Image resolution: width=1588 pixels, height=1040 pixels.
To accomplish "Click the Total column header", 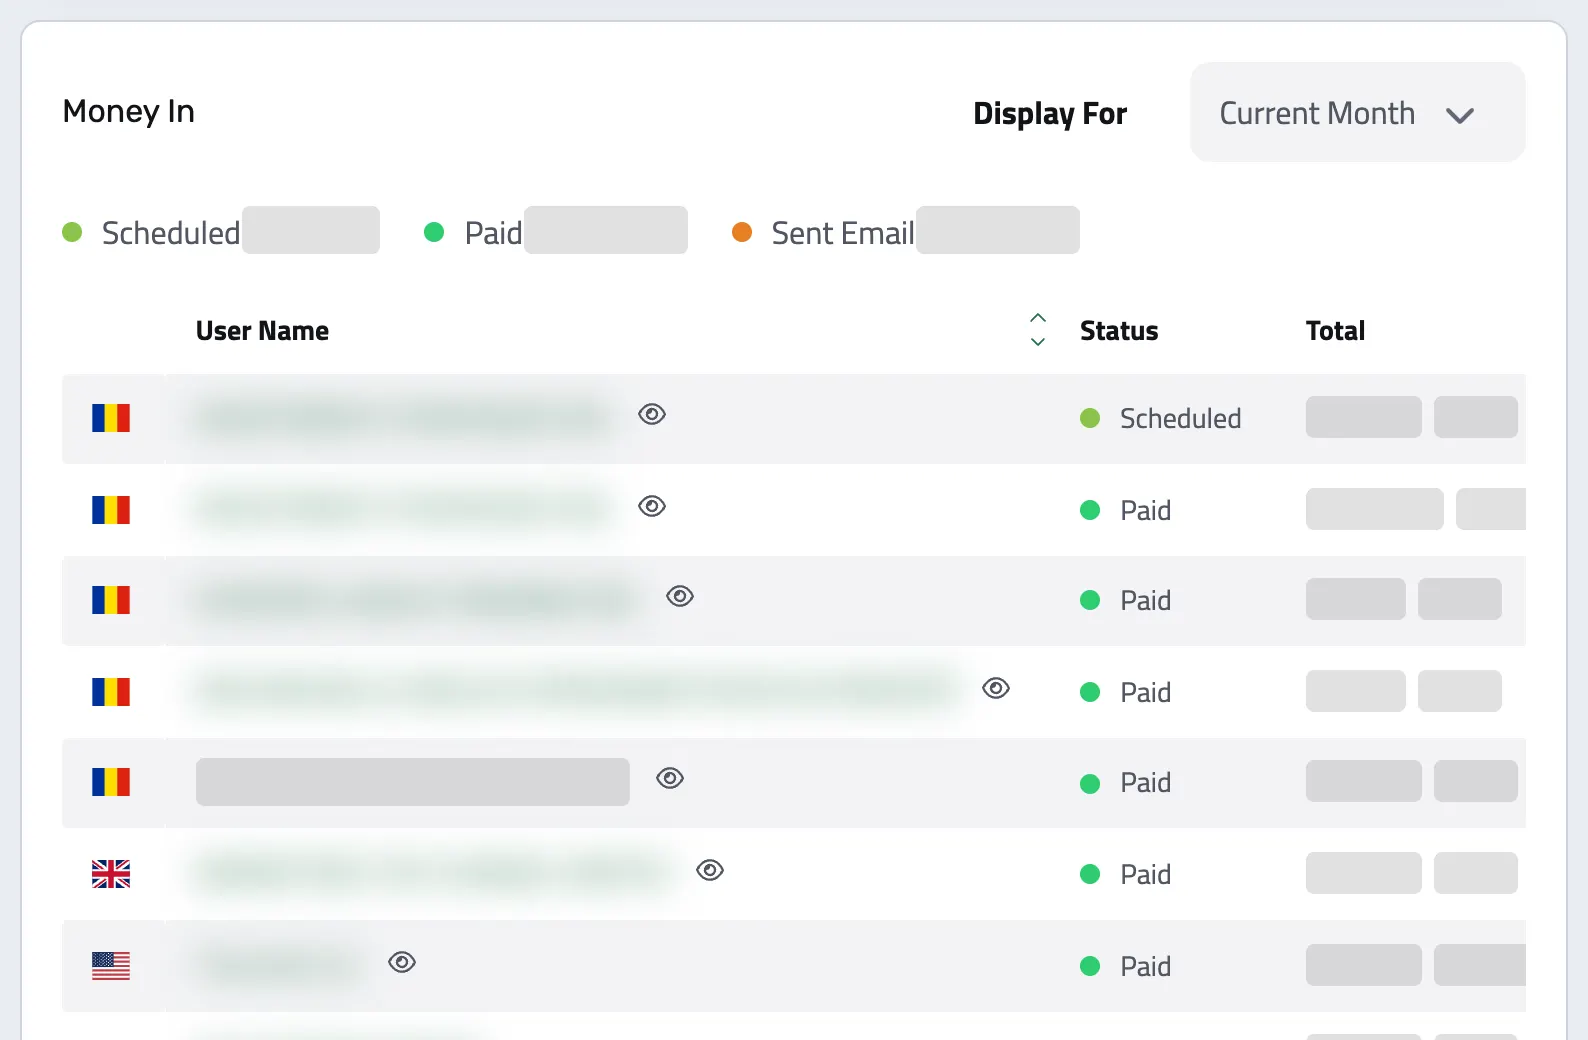I will [1335, 331].
